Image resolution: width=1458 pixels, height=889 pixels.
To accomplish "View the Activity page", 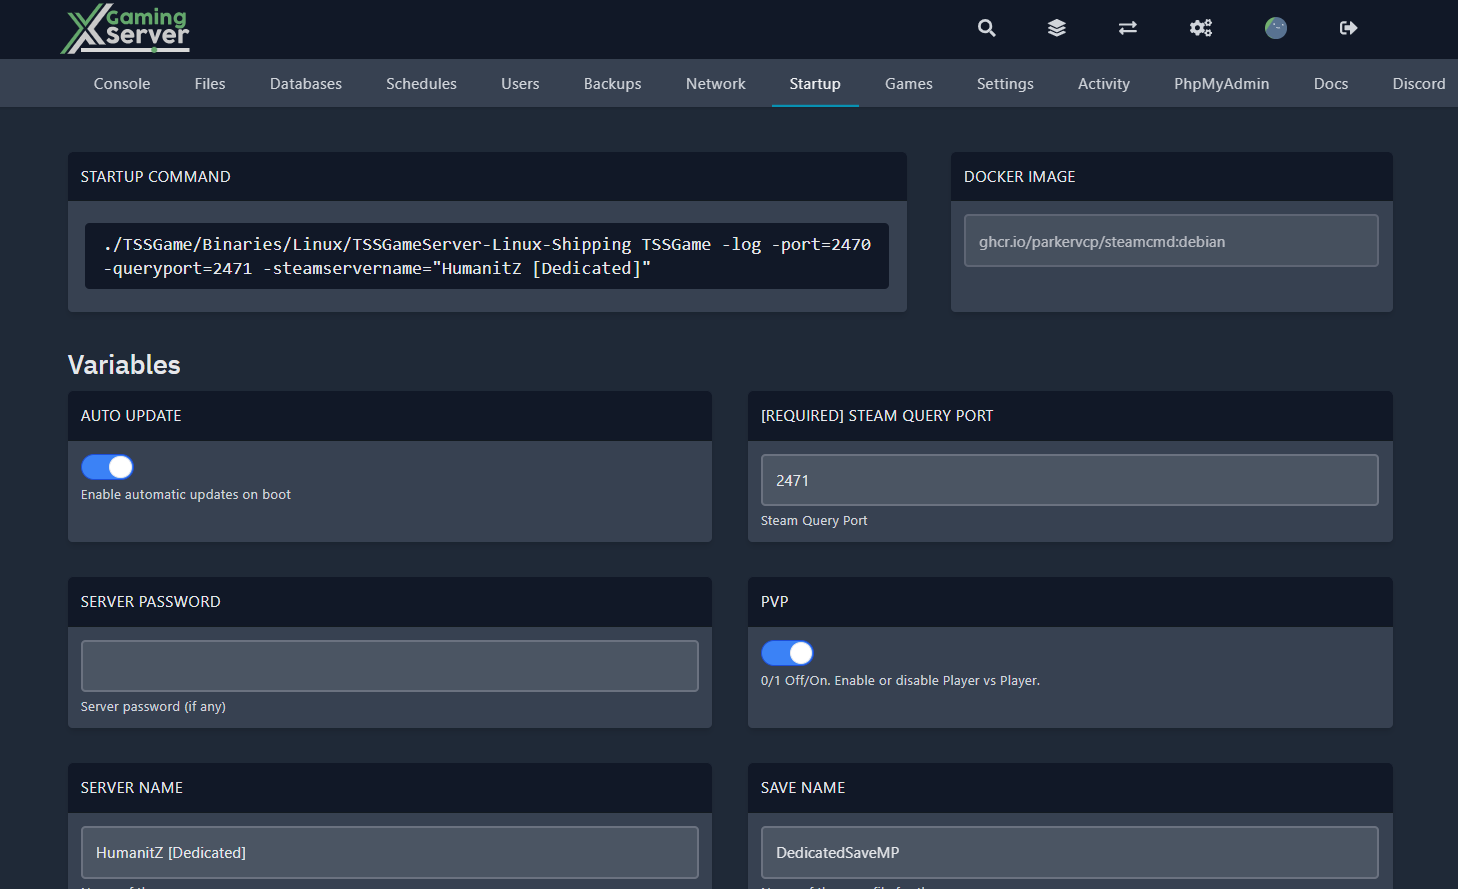I will point(1103,83).
